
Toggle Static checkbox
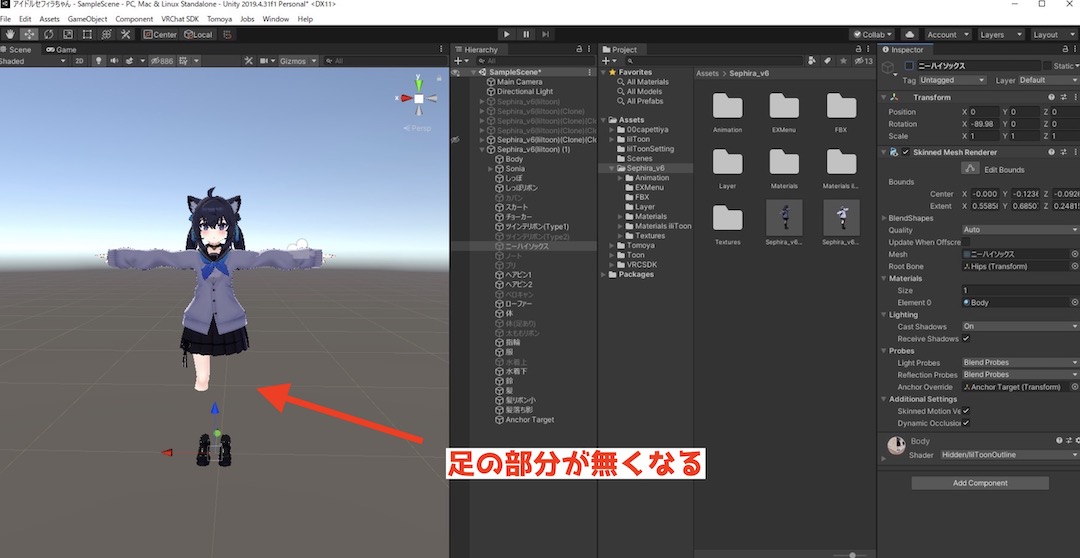point(1047,66)
